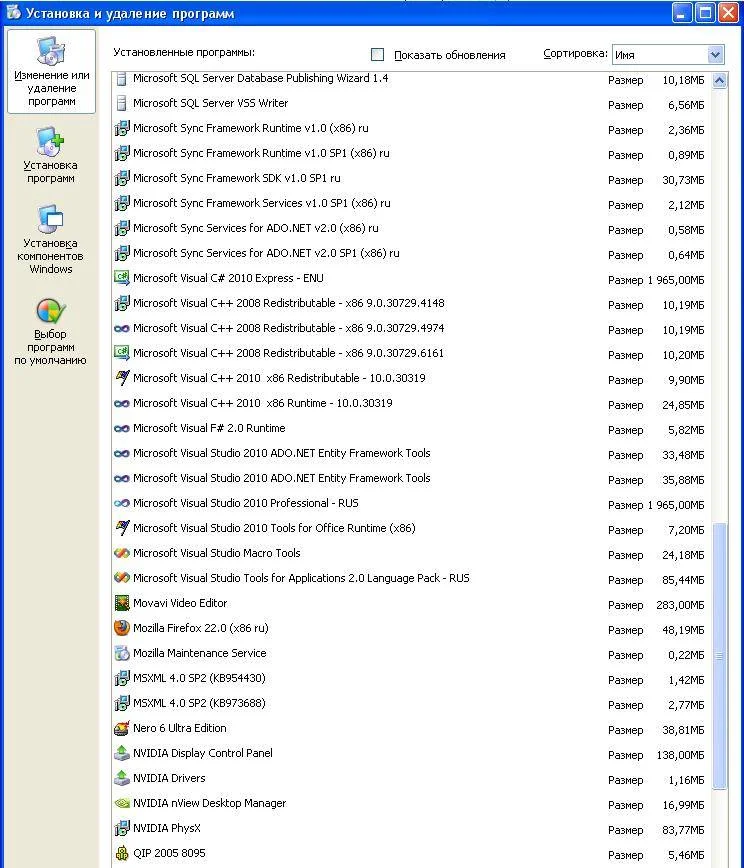
Task: Click icon of MSXML 4.0 SP2 (KB973688)
Action: tap(121, 704)
